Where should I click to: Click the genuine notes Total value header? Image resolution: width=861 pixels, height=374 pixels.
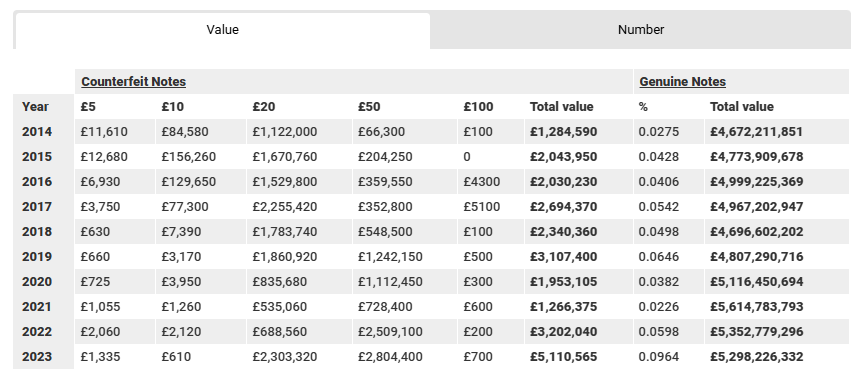[x=741, y=107]
